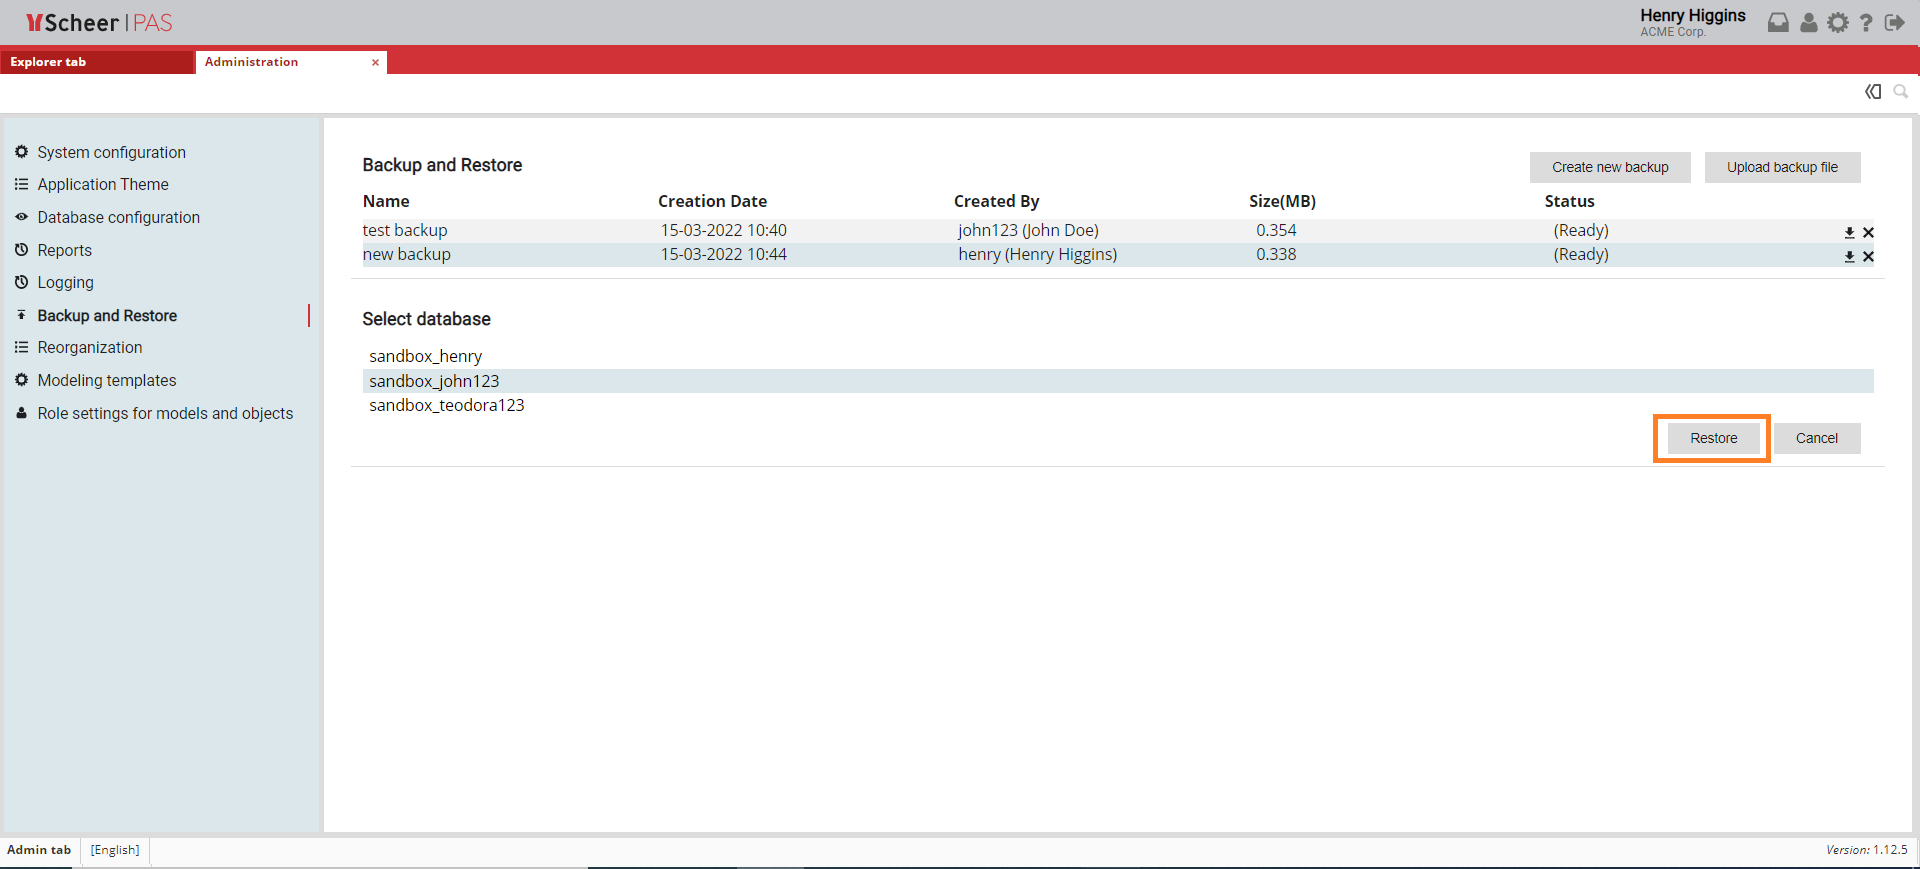This screenshot has height=869, width=1920.
Task: Open the help question mark icon
Action: [1866, 23]
